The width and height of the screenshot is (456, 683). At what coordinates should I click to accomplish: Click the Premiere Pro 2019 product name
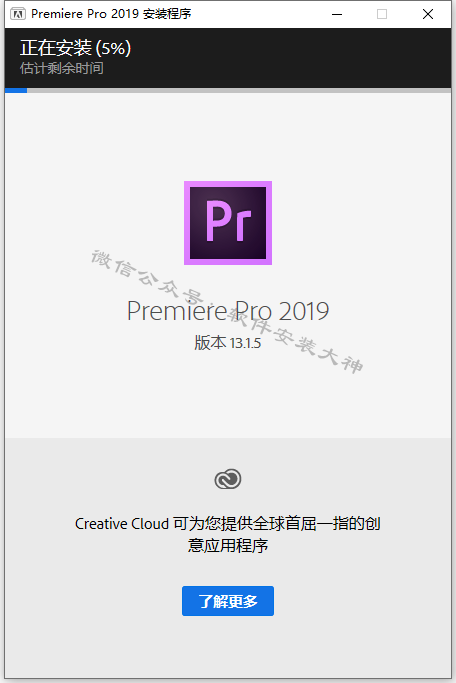point(228,311)
